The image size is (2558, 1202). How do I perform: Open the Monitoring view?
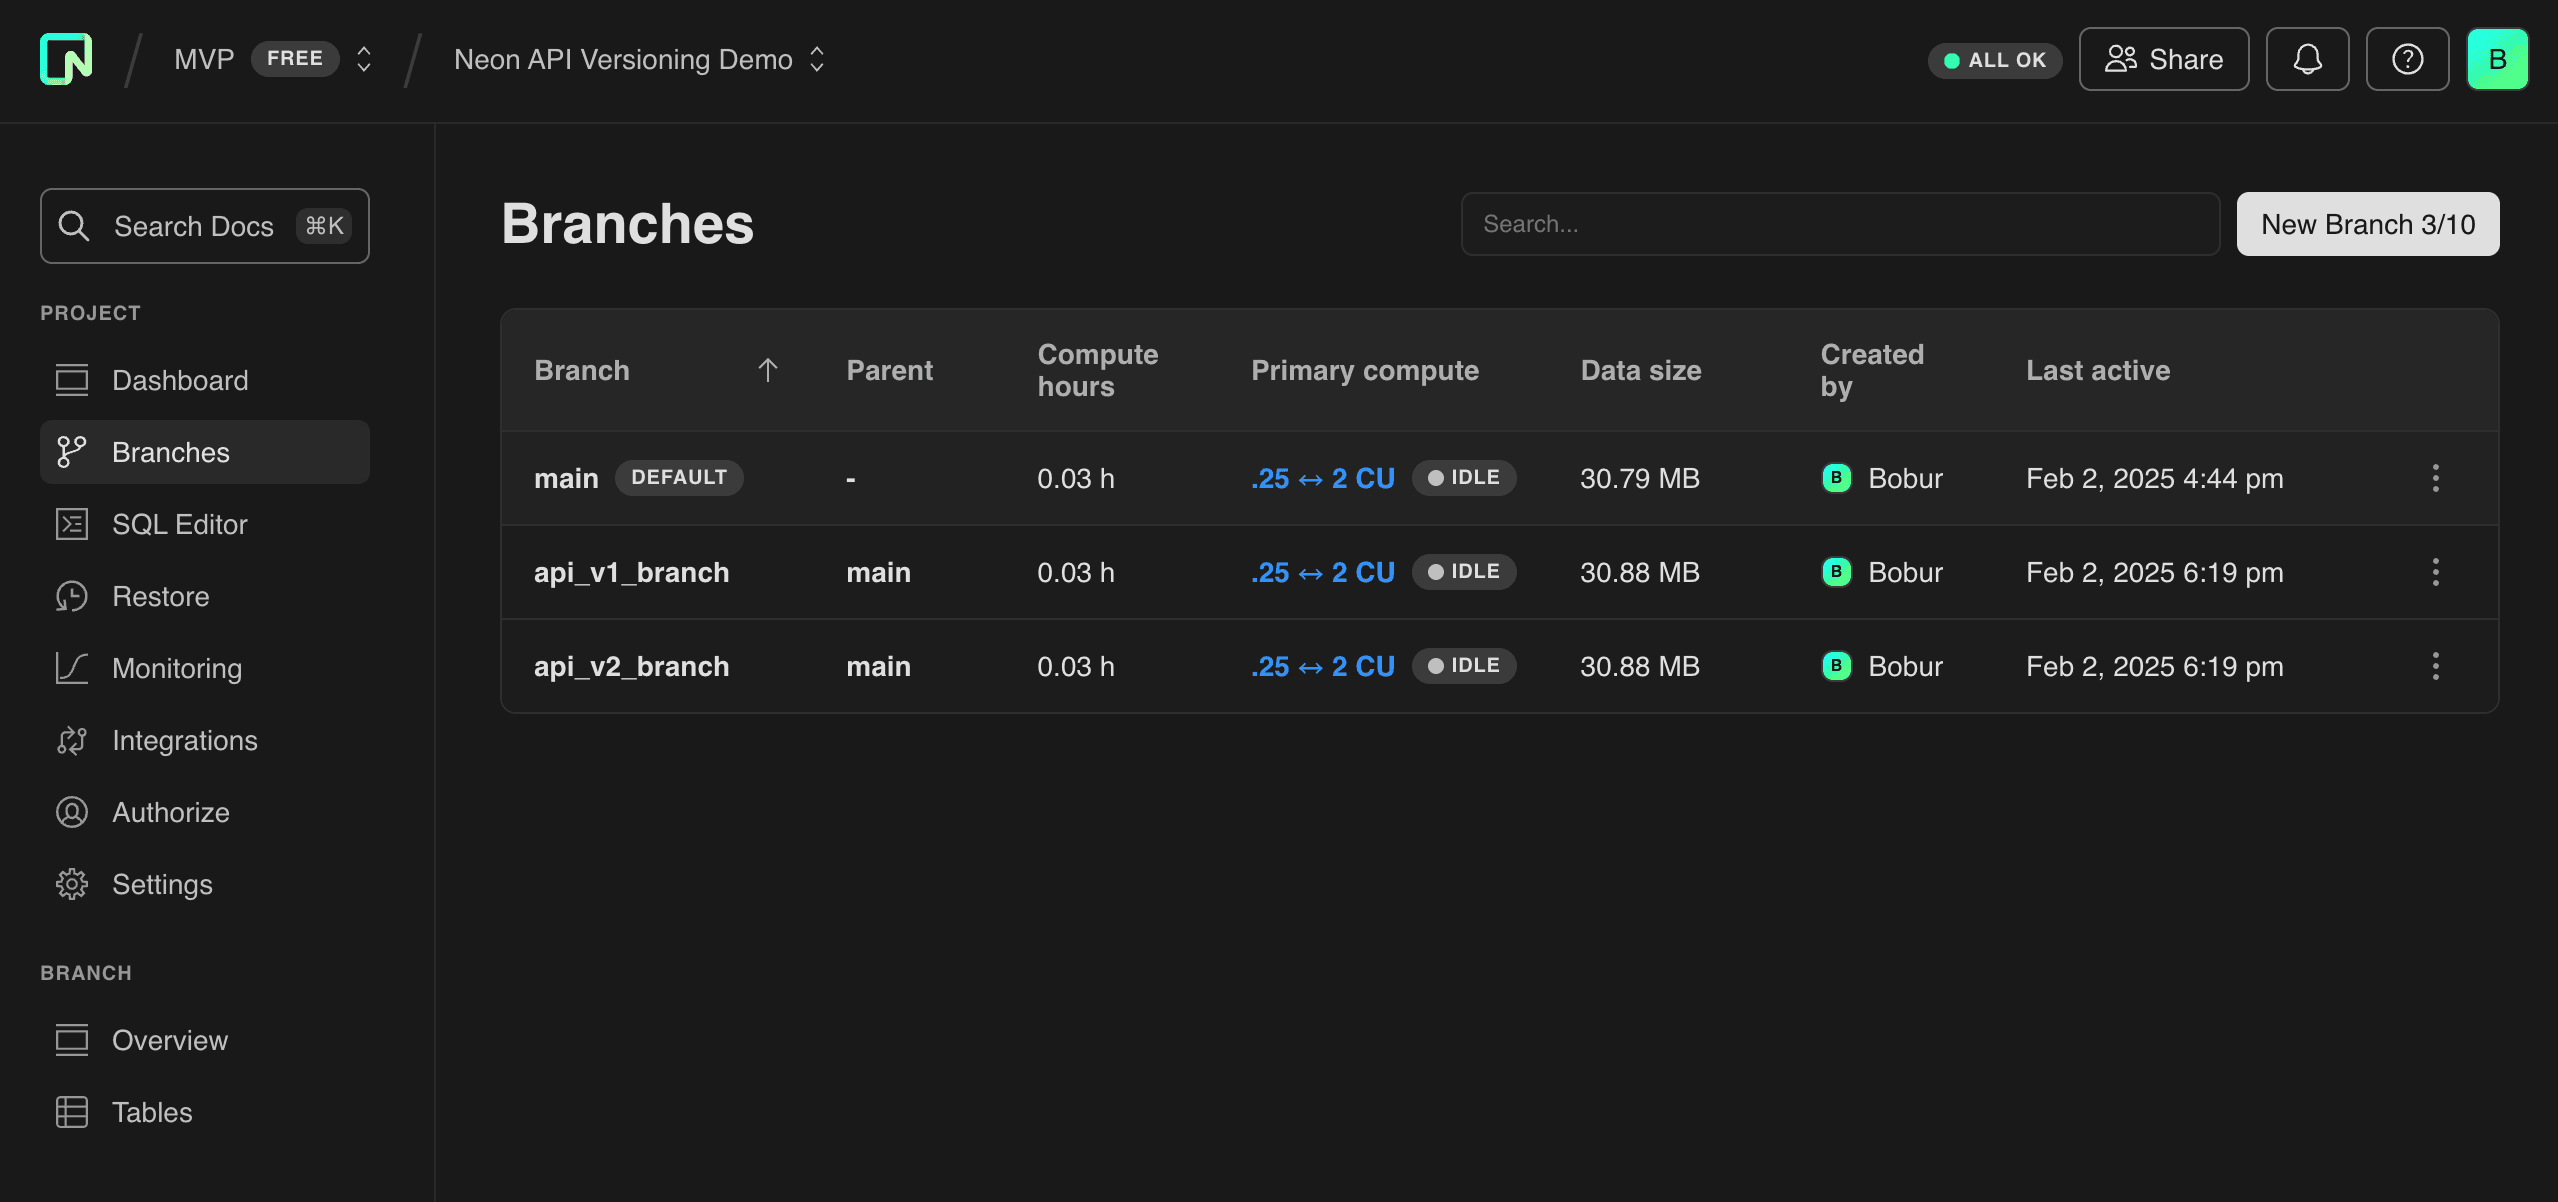176,668
